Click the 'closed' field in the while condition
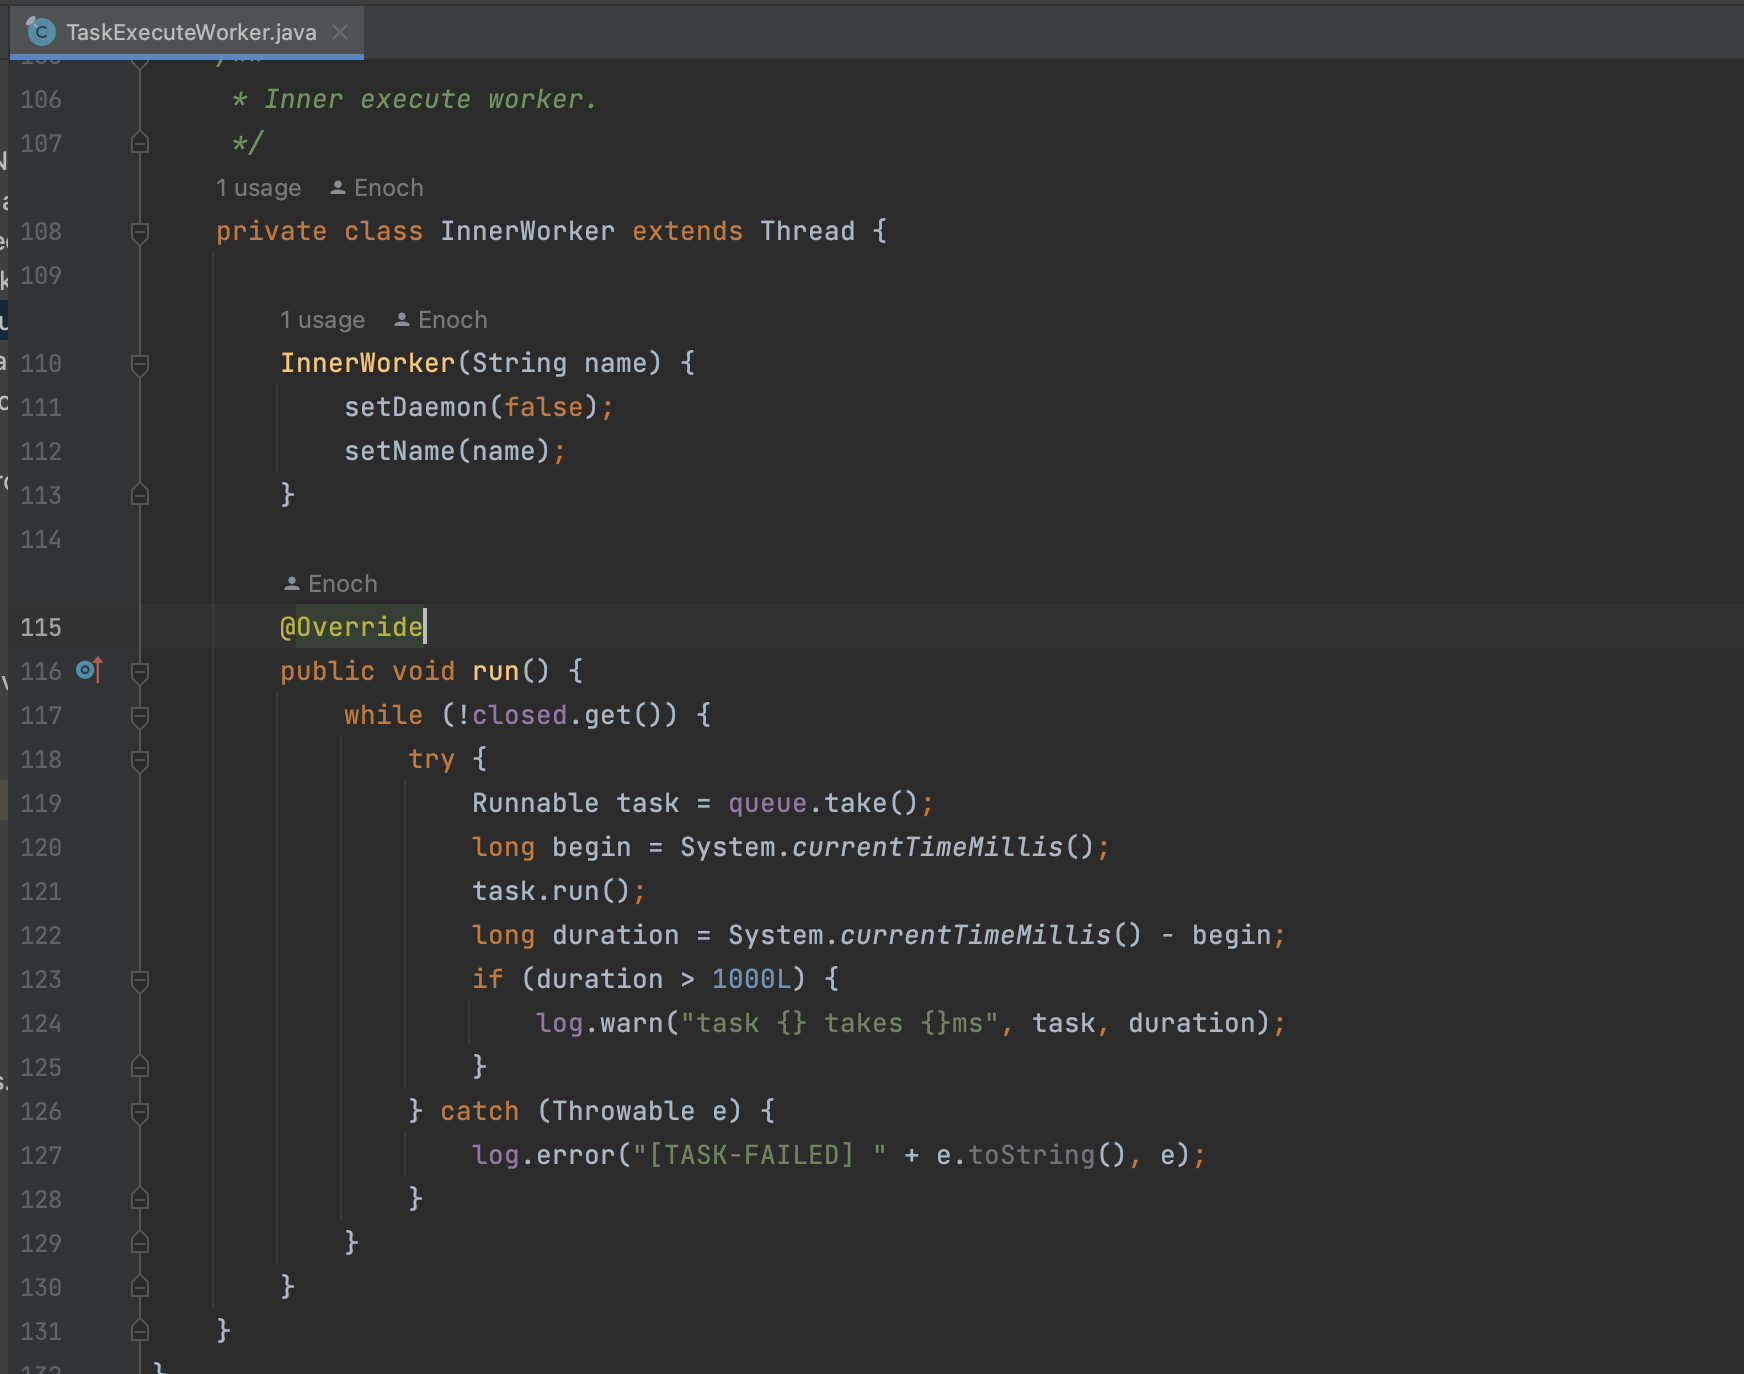Screen dimensions: 1744x1374 [x=519, y=715]
